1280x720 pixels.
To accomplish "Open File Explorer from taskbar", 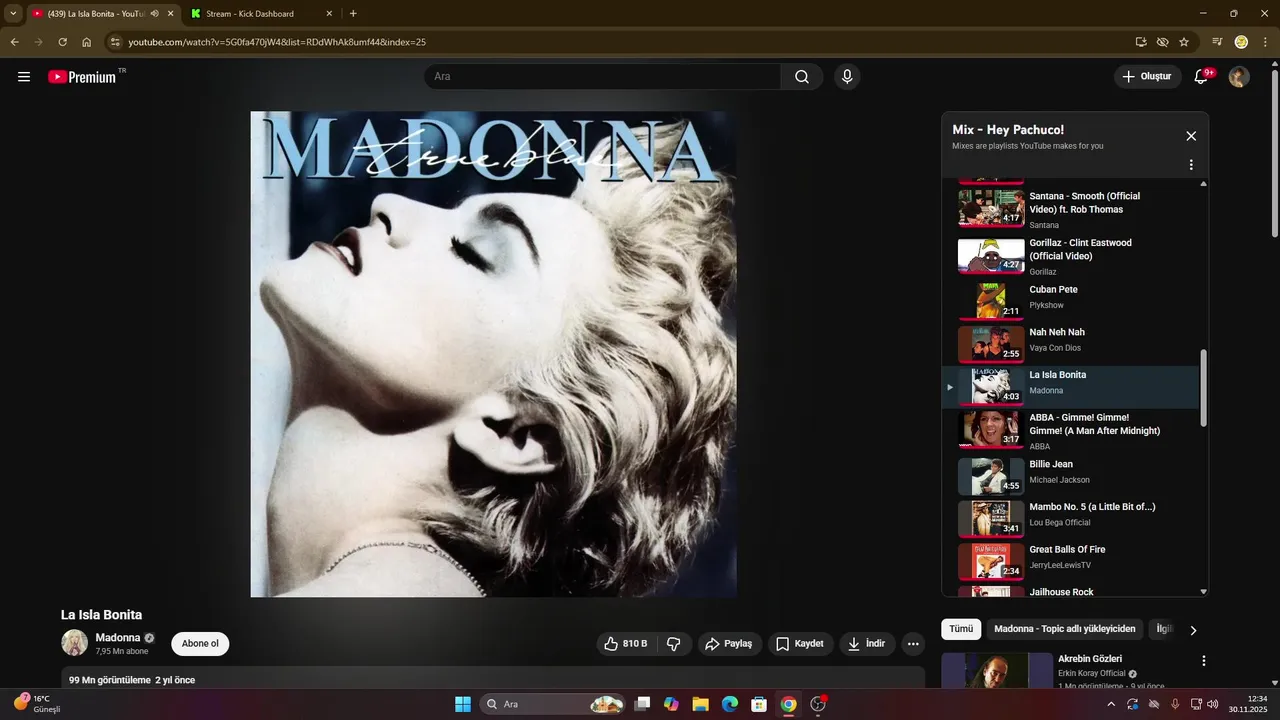I will click(x=700, y=704).
